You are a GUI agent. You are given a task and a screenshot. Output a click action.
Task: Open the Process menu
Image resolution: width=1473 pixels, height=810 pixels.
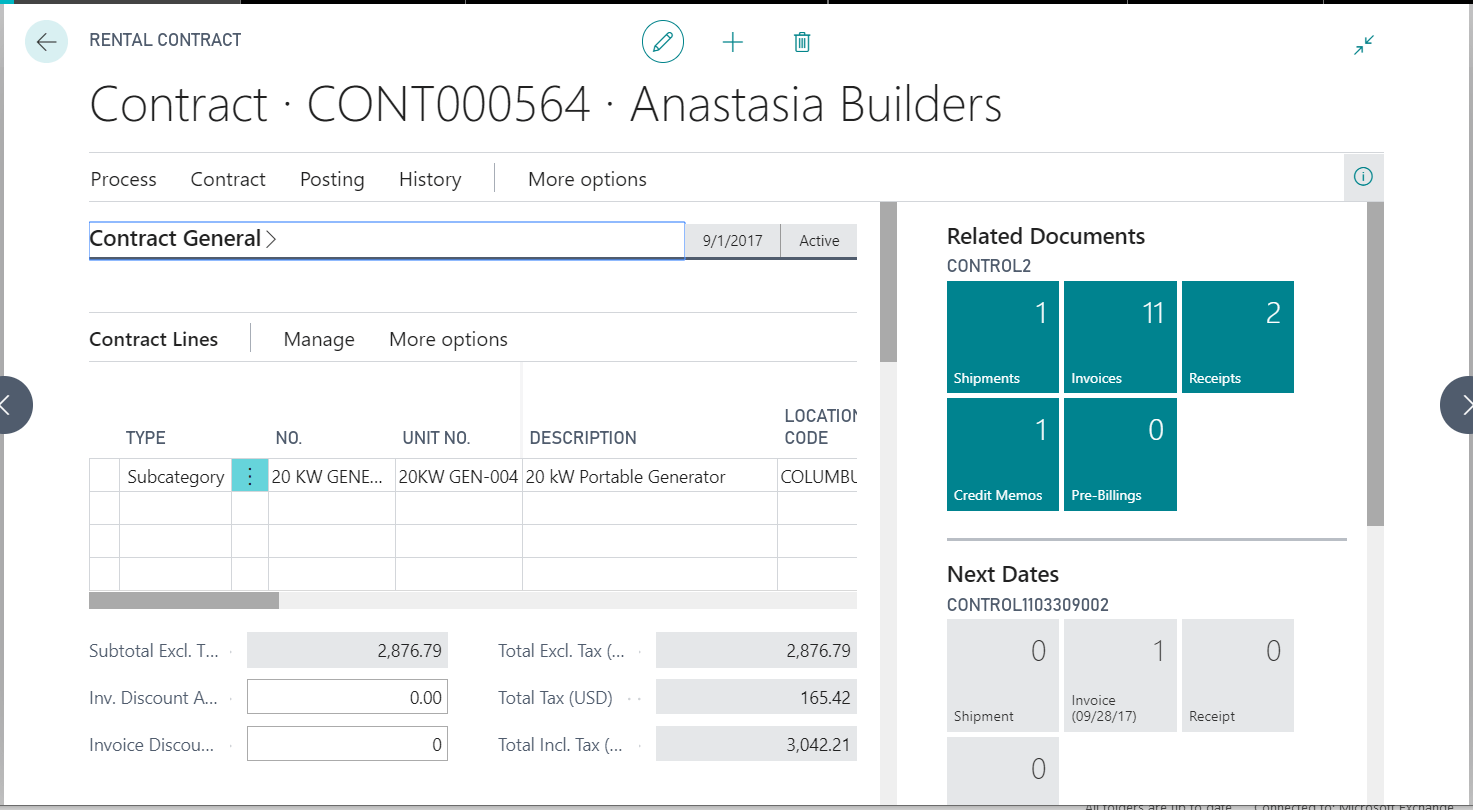pos(123,179)
